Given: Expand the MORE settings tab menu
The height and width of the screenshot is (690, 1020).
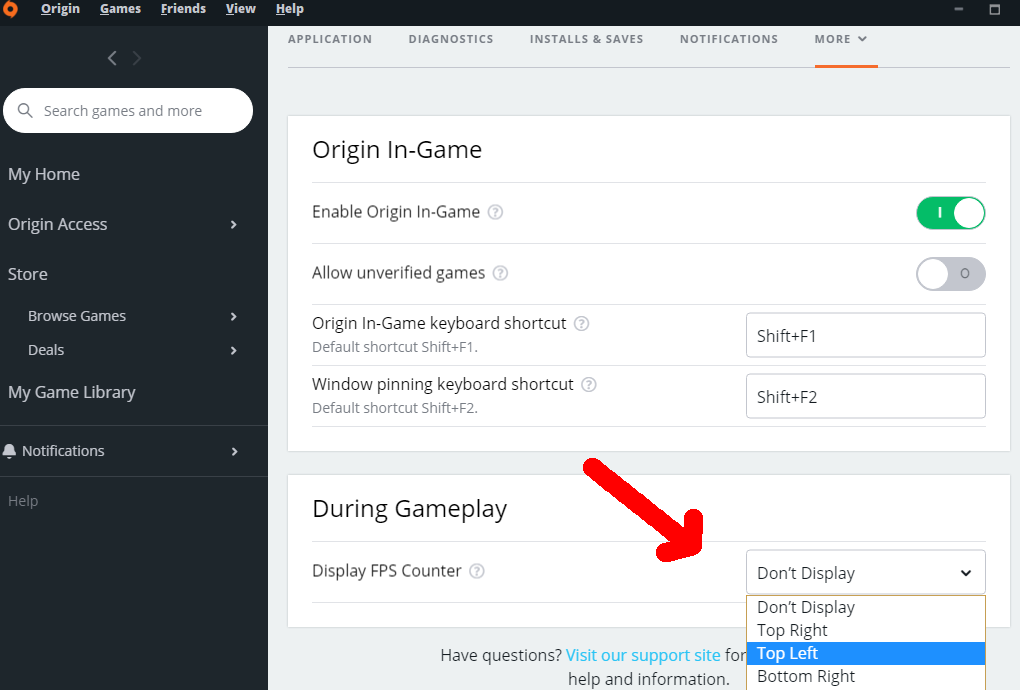Looking at the screenshot, I should click(x=840, y=39).
